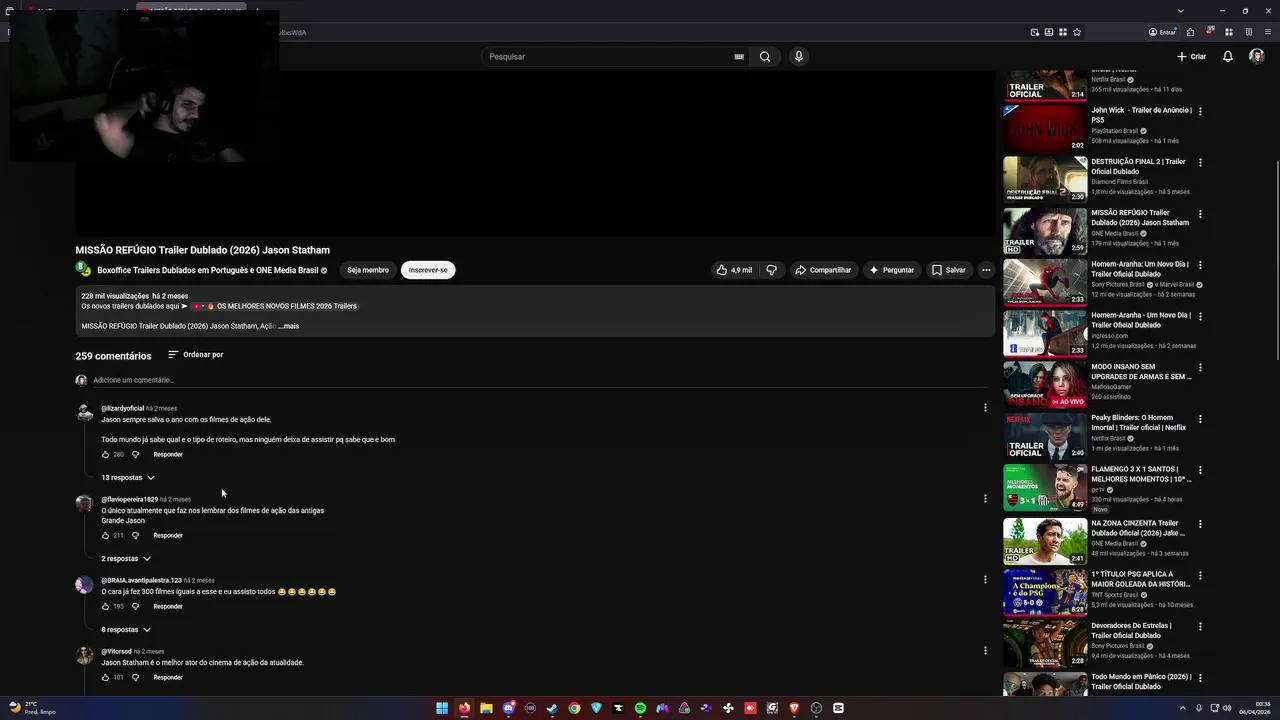Click the Perguntar button
The width and height of the screenshot is (1280, 720).
(891, 270)
